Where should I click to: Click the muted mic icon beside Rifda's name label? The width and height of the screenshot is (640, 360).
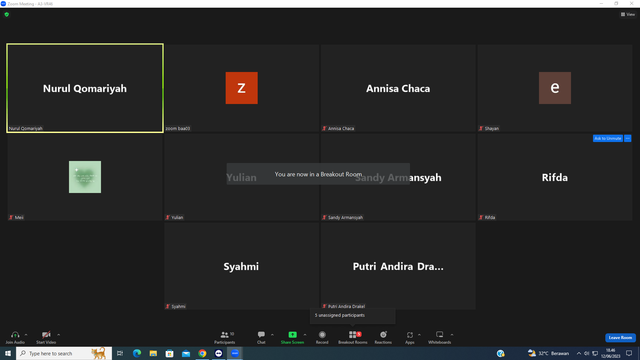coord(481,217)
